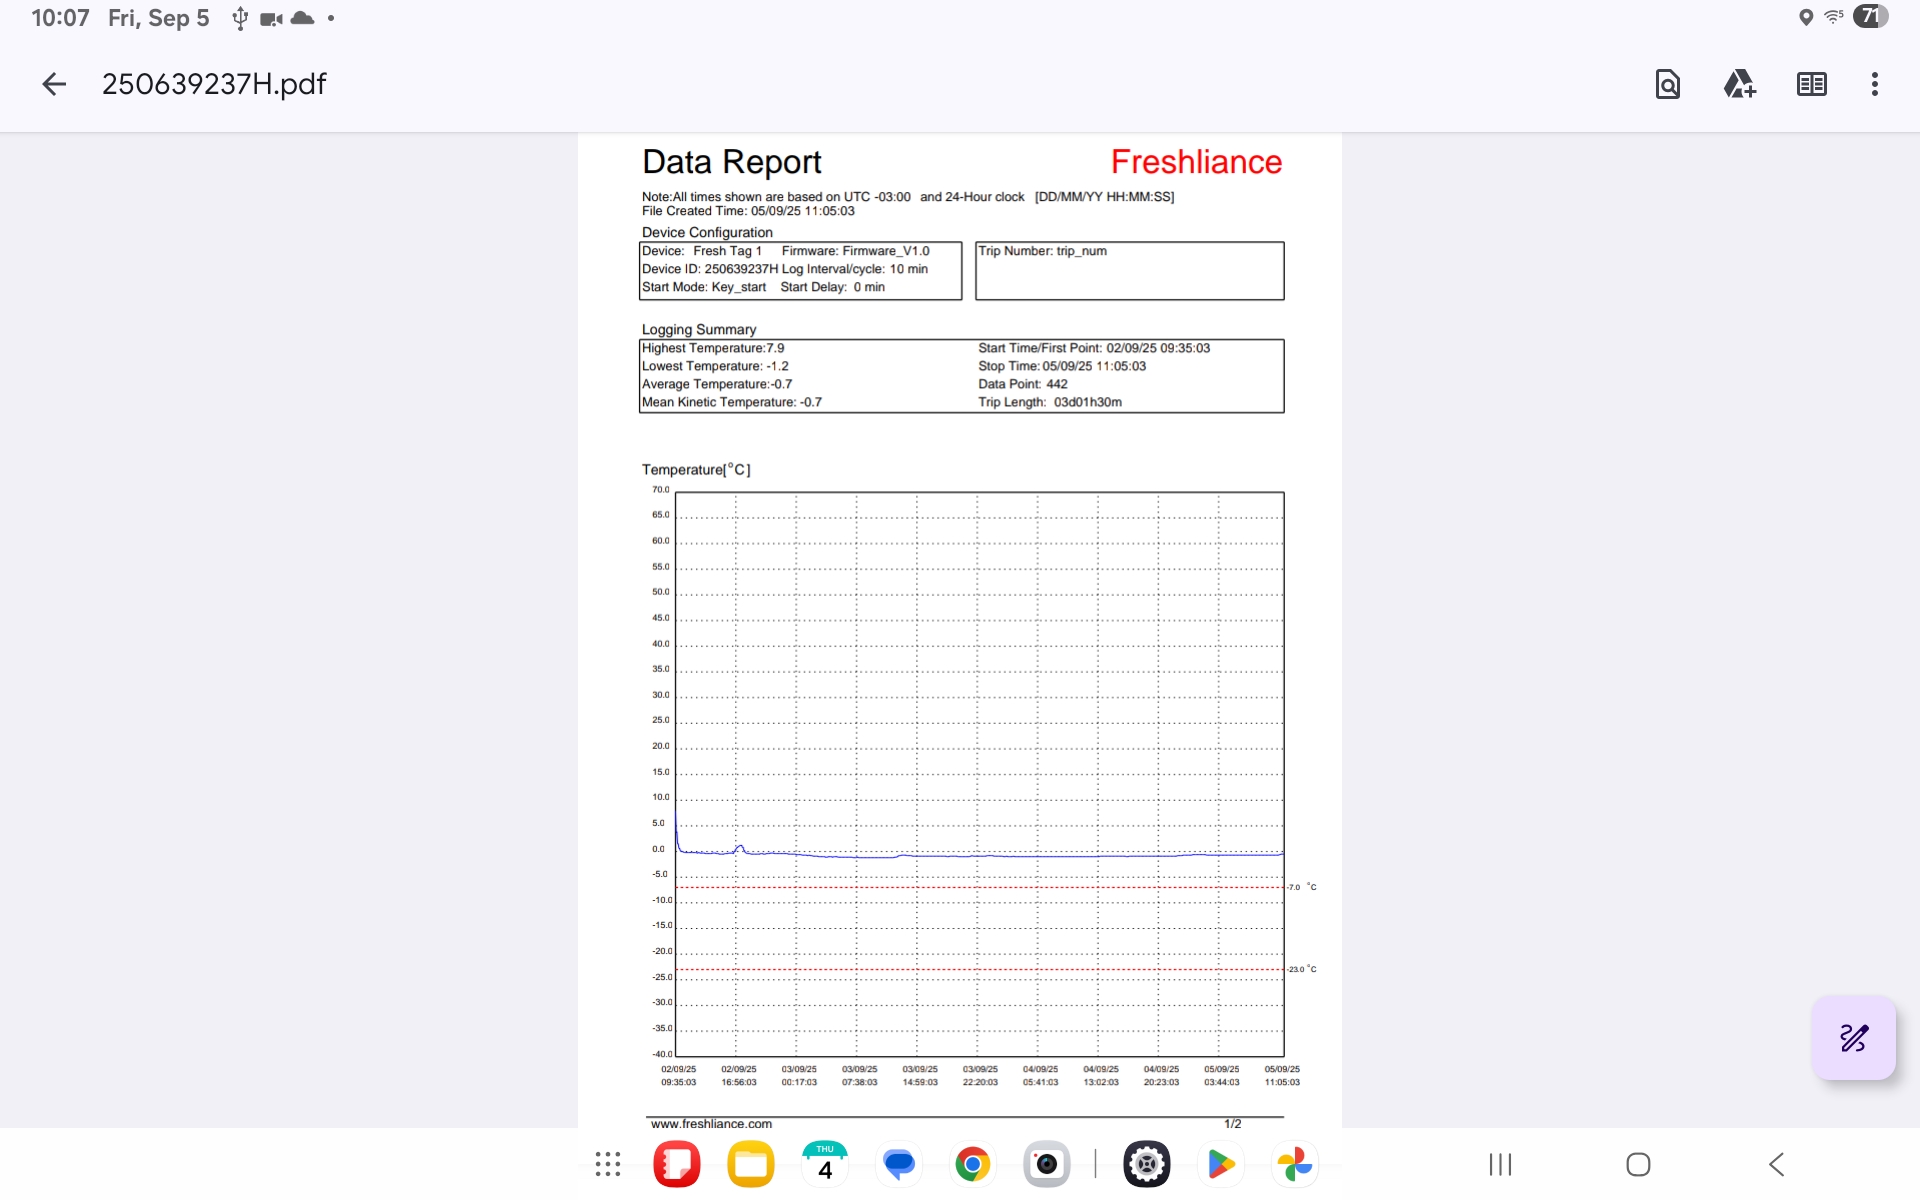Switch to reading view layout icon
1920x1200 pixels.
coord(1811,84)
